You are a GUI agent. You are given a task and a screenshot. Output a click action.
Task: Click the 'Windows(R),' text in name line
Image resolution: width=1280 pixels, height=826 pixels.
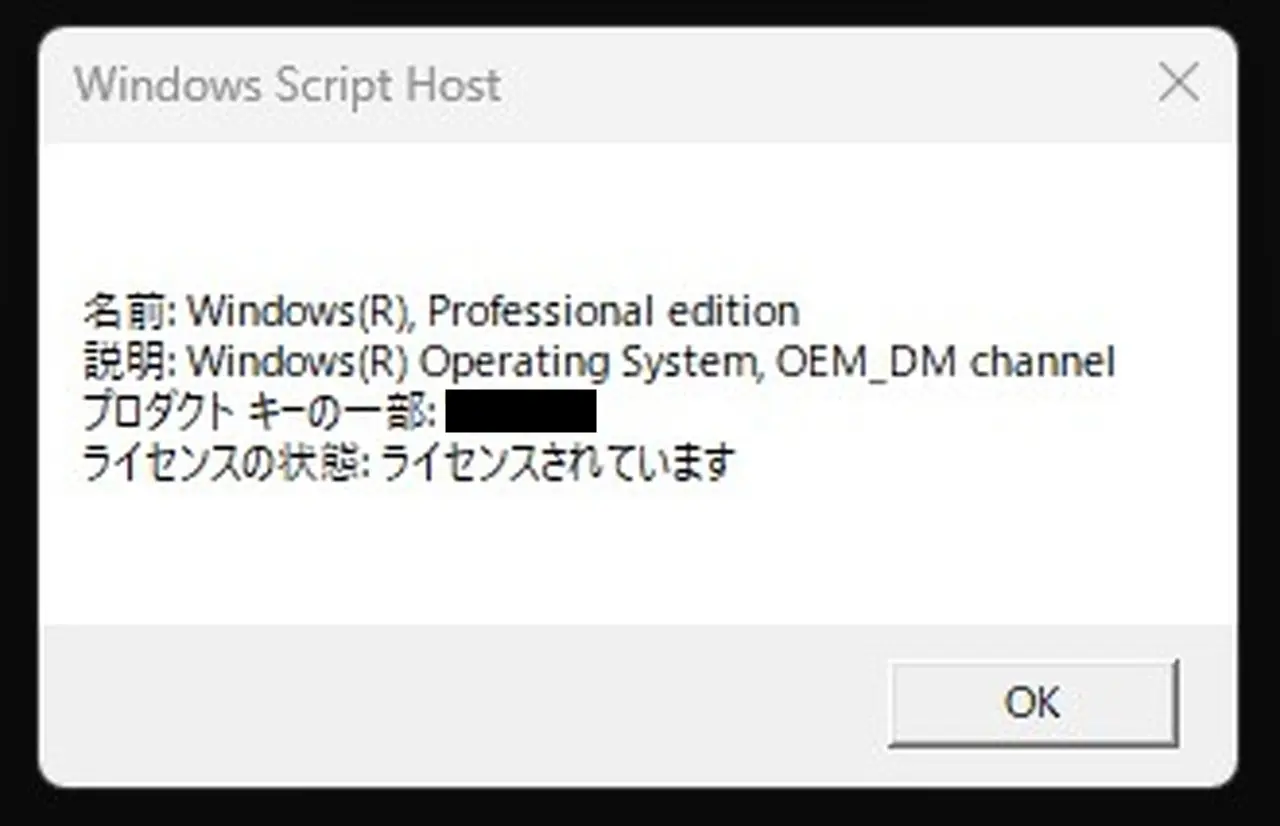[302, 311]
